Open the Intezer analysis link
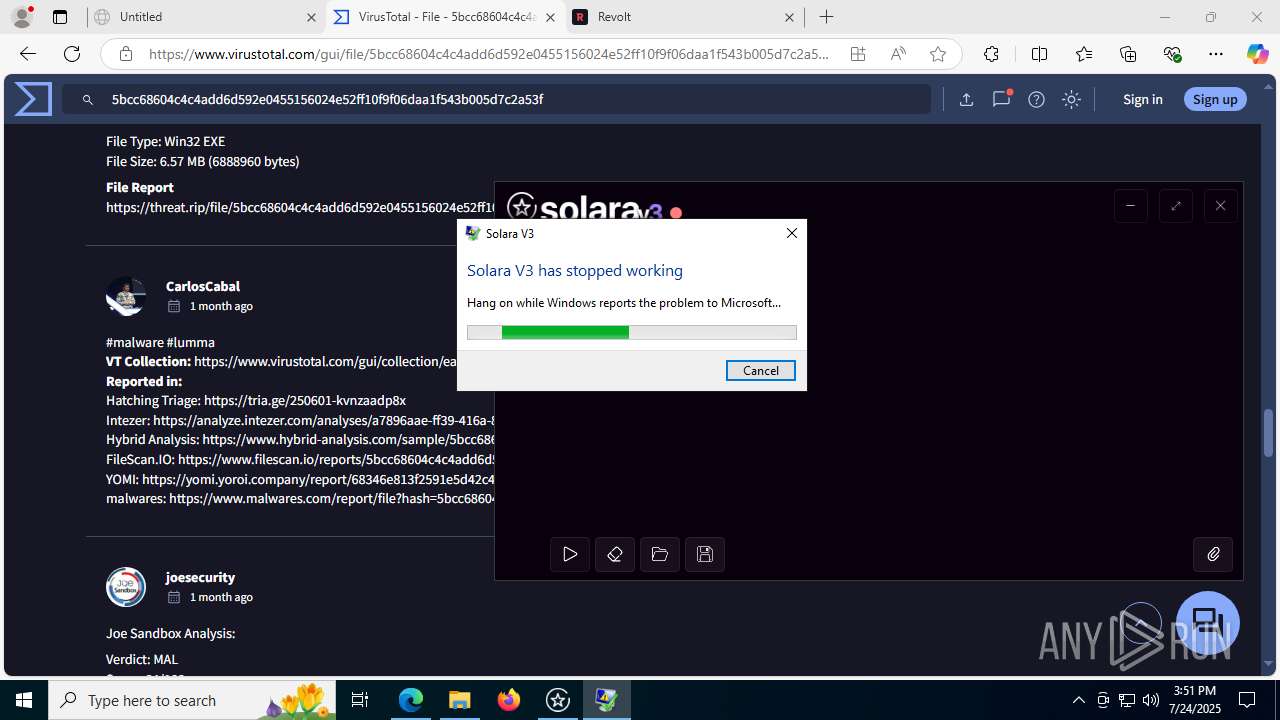Screen dimensions: 1280x720 click(x=324, y=420)
